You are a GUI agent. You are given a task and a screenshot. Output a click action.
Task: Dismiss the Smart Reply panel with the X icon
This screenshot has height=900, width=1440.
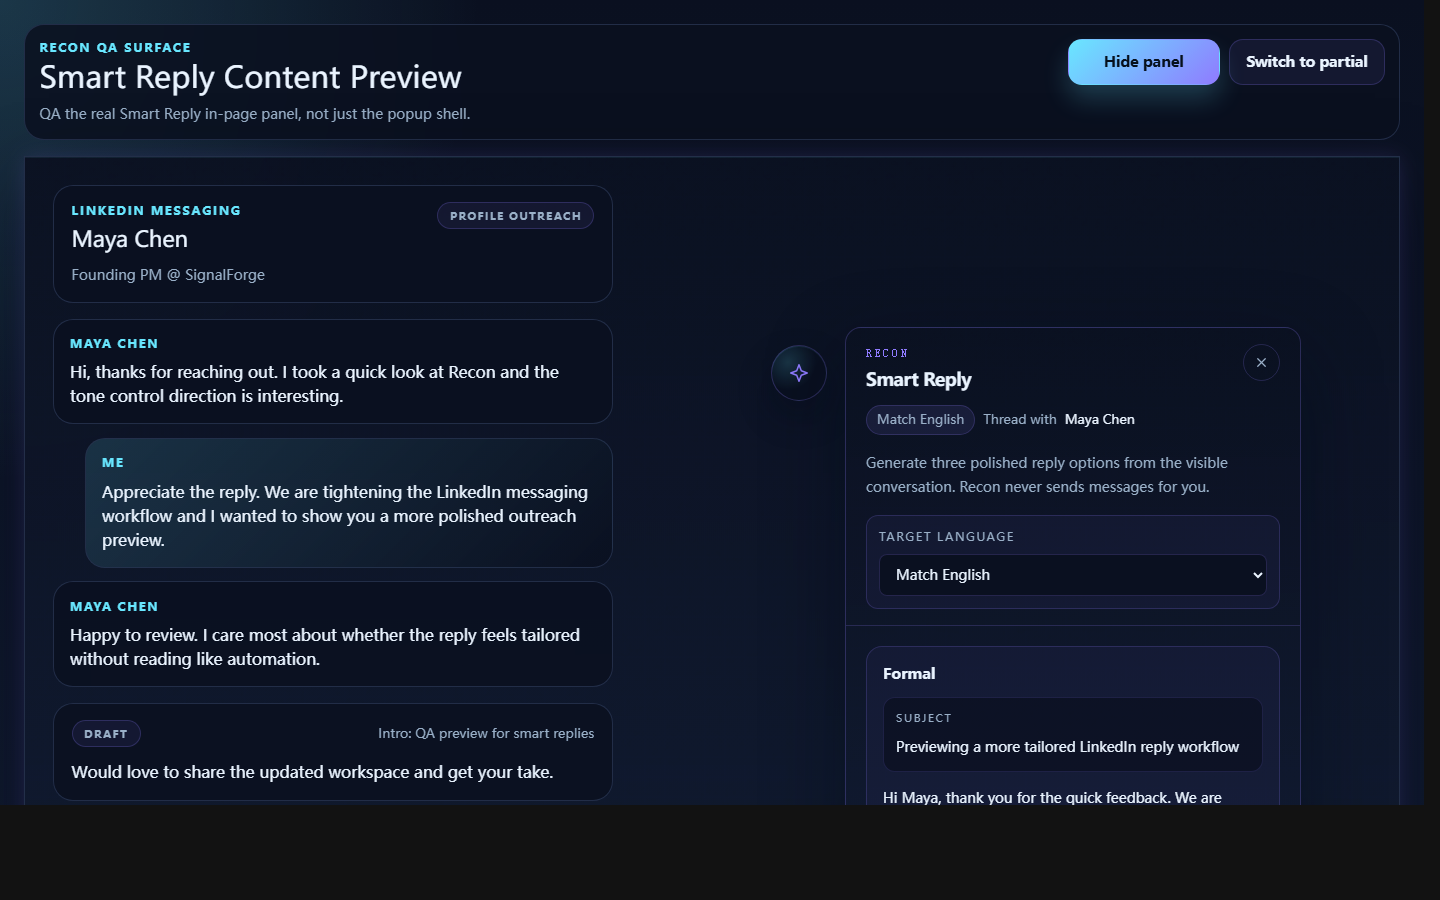coord(1261,362)
